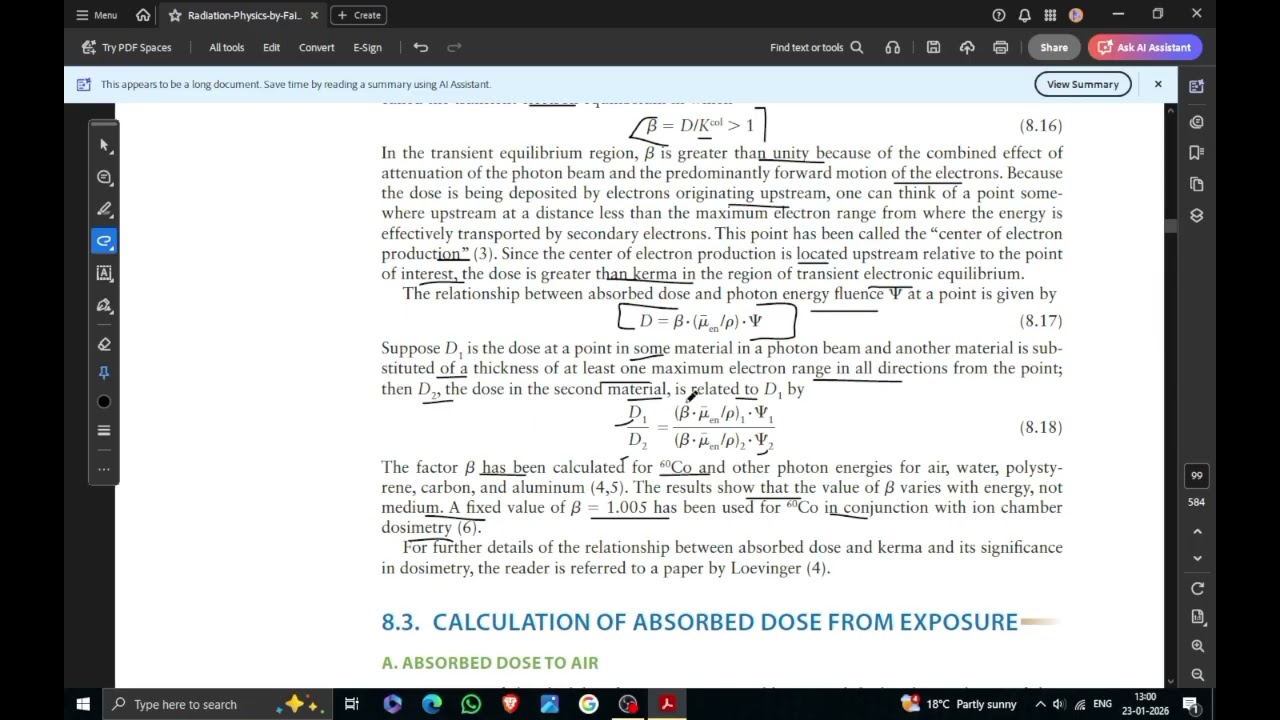Open WhatsApp from the taskbar

coord(471,704)
